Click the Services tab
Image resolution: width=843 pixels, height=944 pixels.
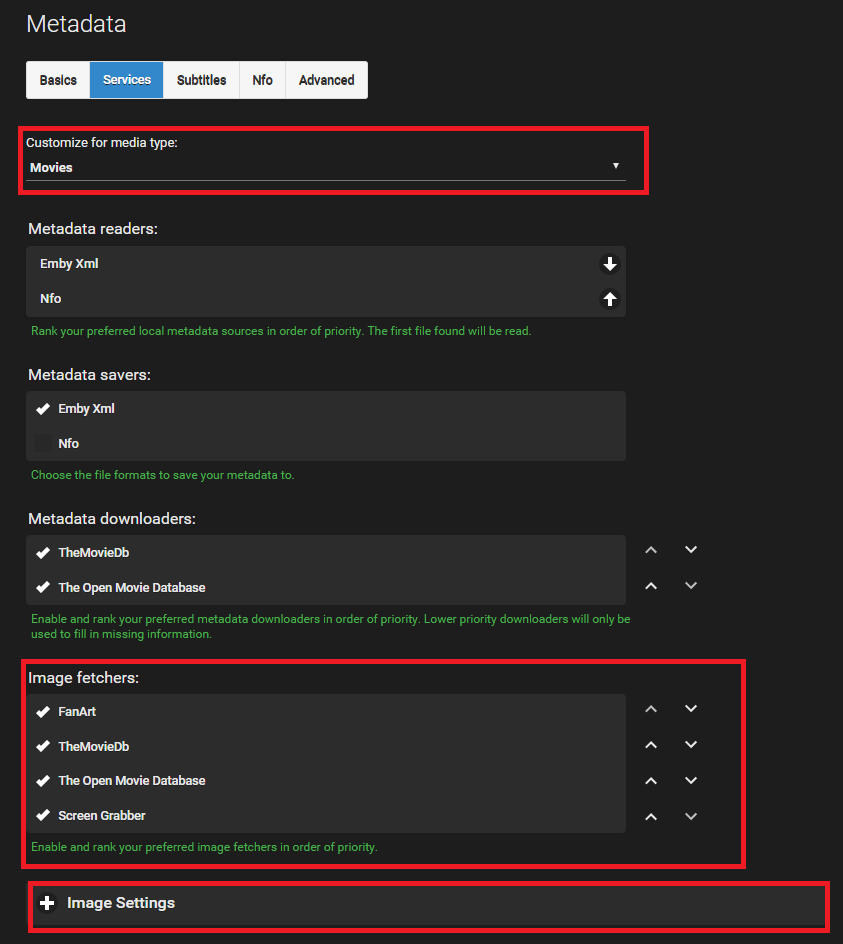[127, 80]
